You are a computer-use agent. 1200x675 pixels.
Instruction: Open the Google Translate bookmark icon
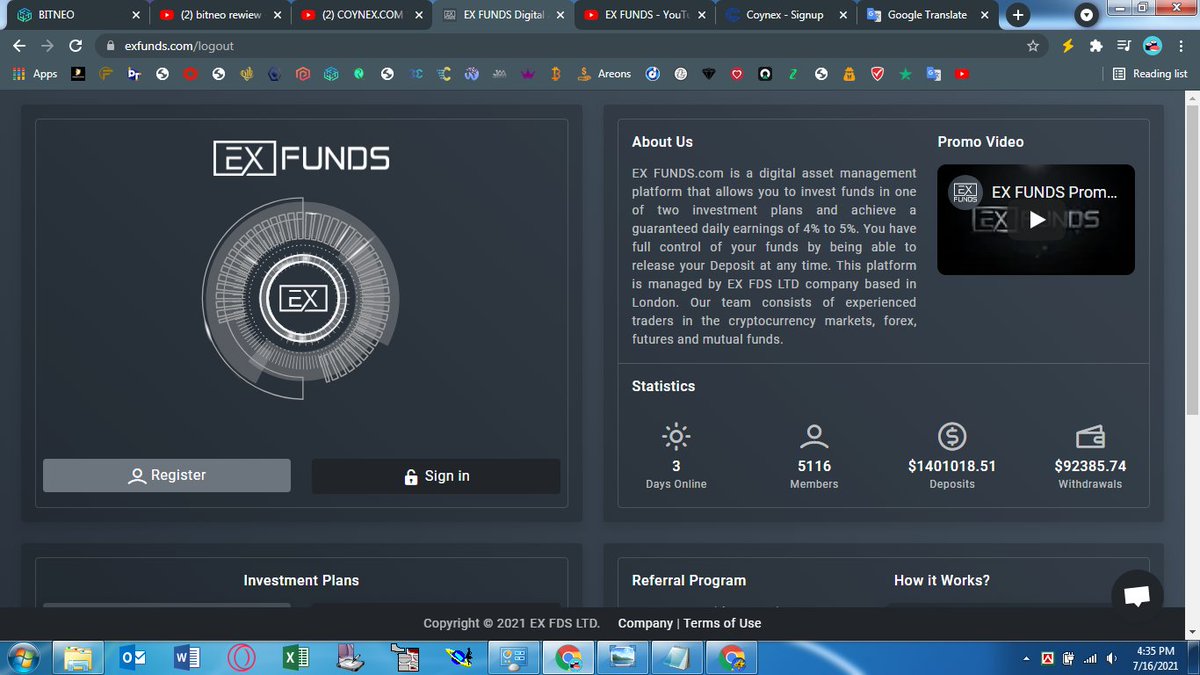pos(934,74)
